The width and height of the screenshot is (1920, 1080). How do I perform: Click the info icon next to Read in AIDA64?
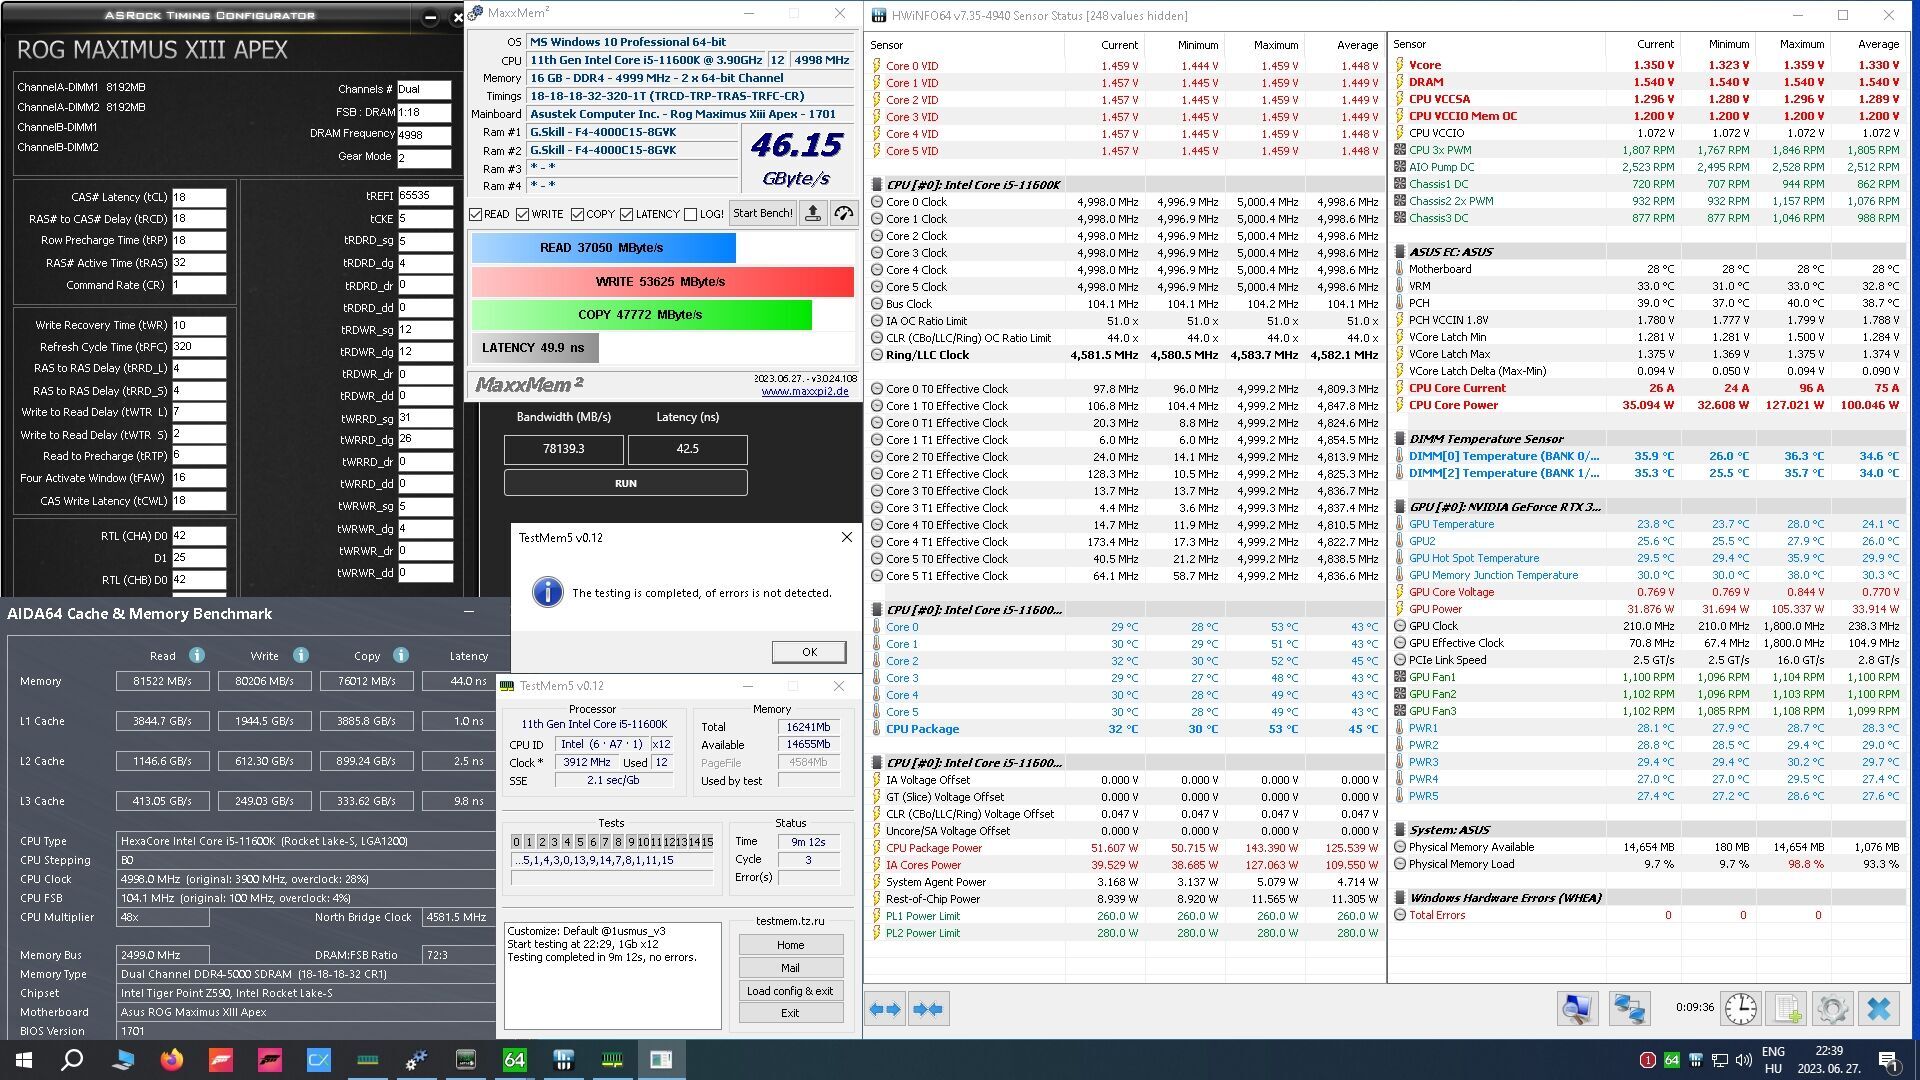[197, 655]
